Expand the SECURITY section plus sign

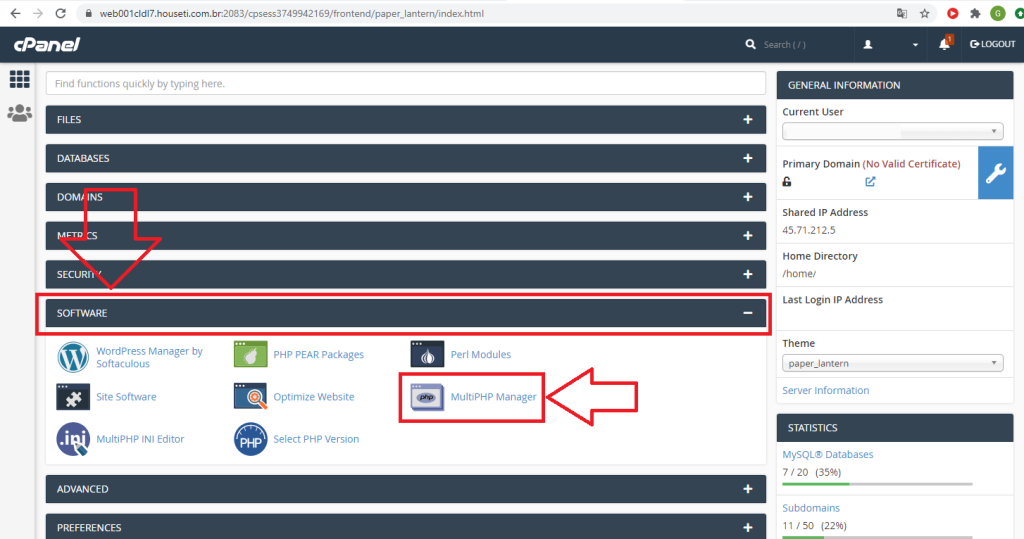pyautogui.click(x=748, y=274)
